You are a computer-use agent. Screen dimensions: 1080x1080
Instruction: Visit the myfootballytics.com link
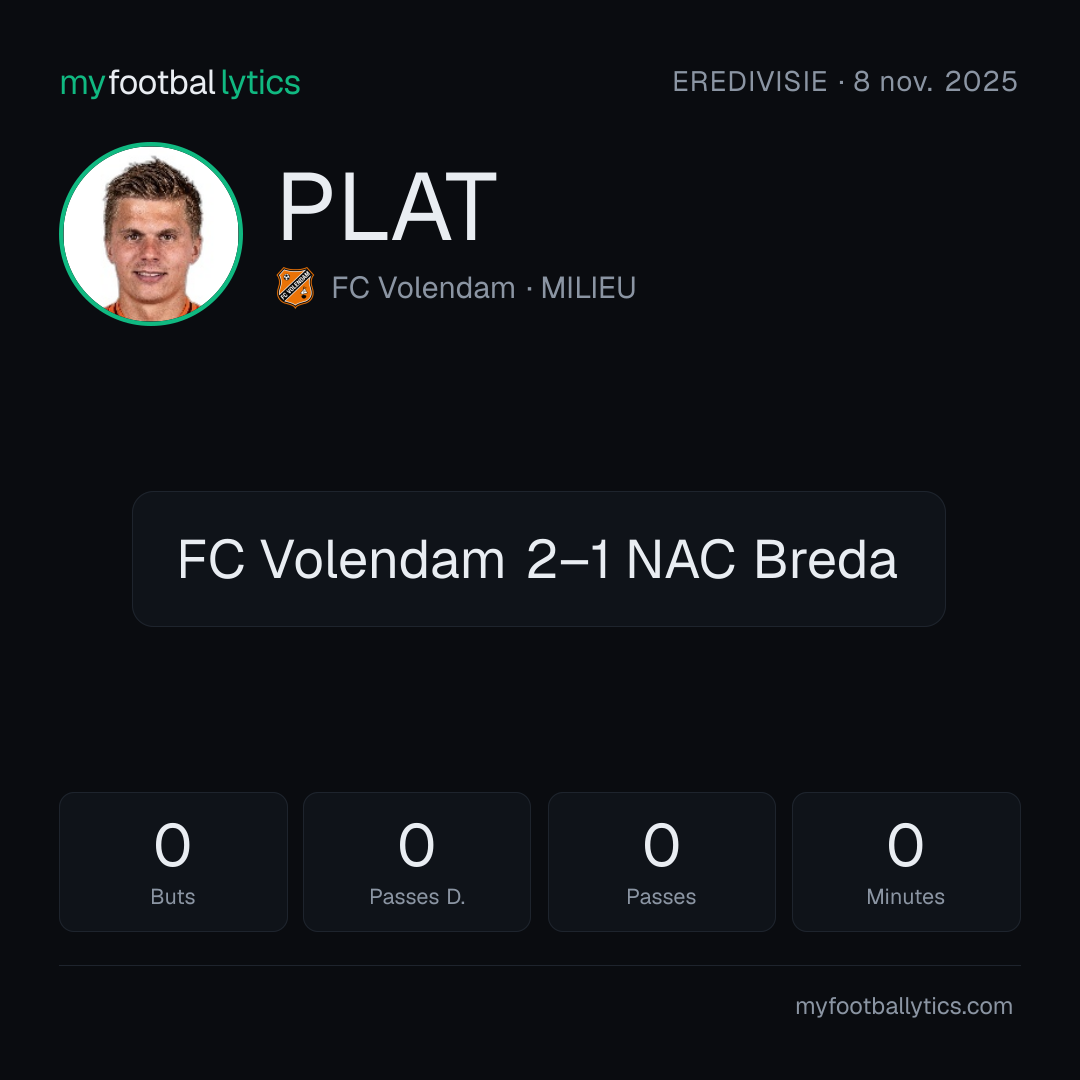point(904,1006)
